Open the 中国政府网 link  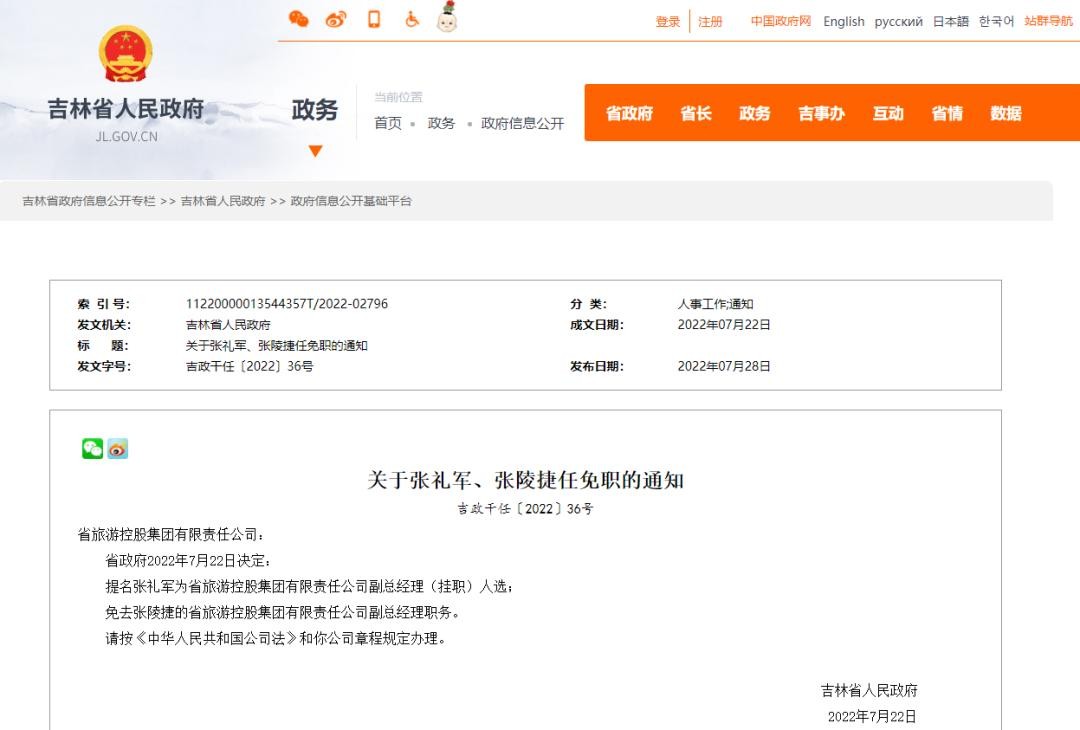coord(781,21)
